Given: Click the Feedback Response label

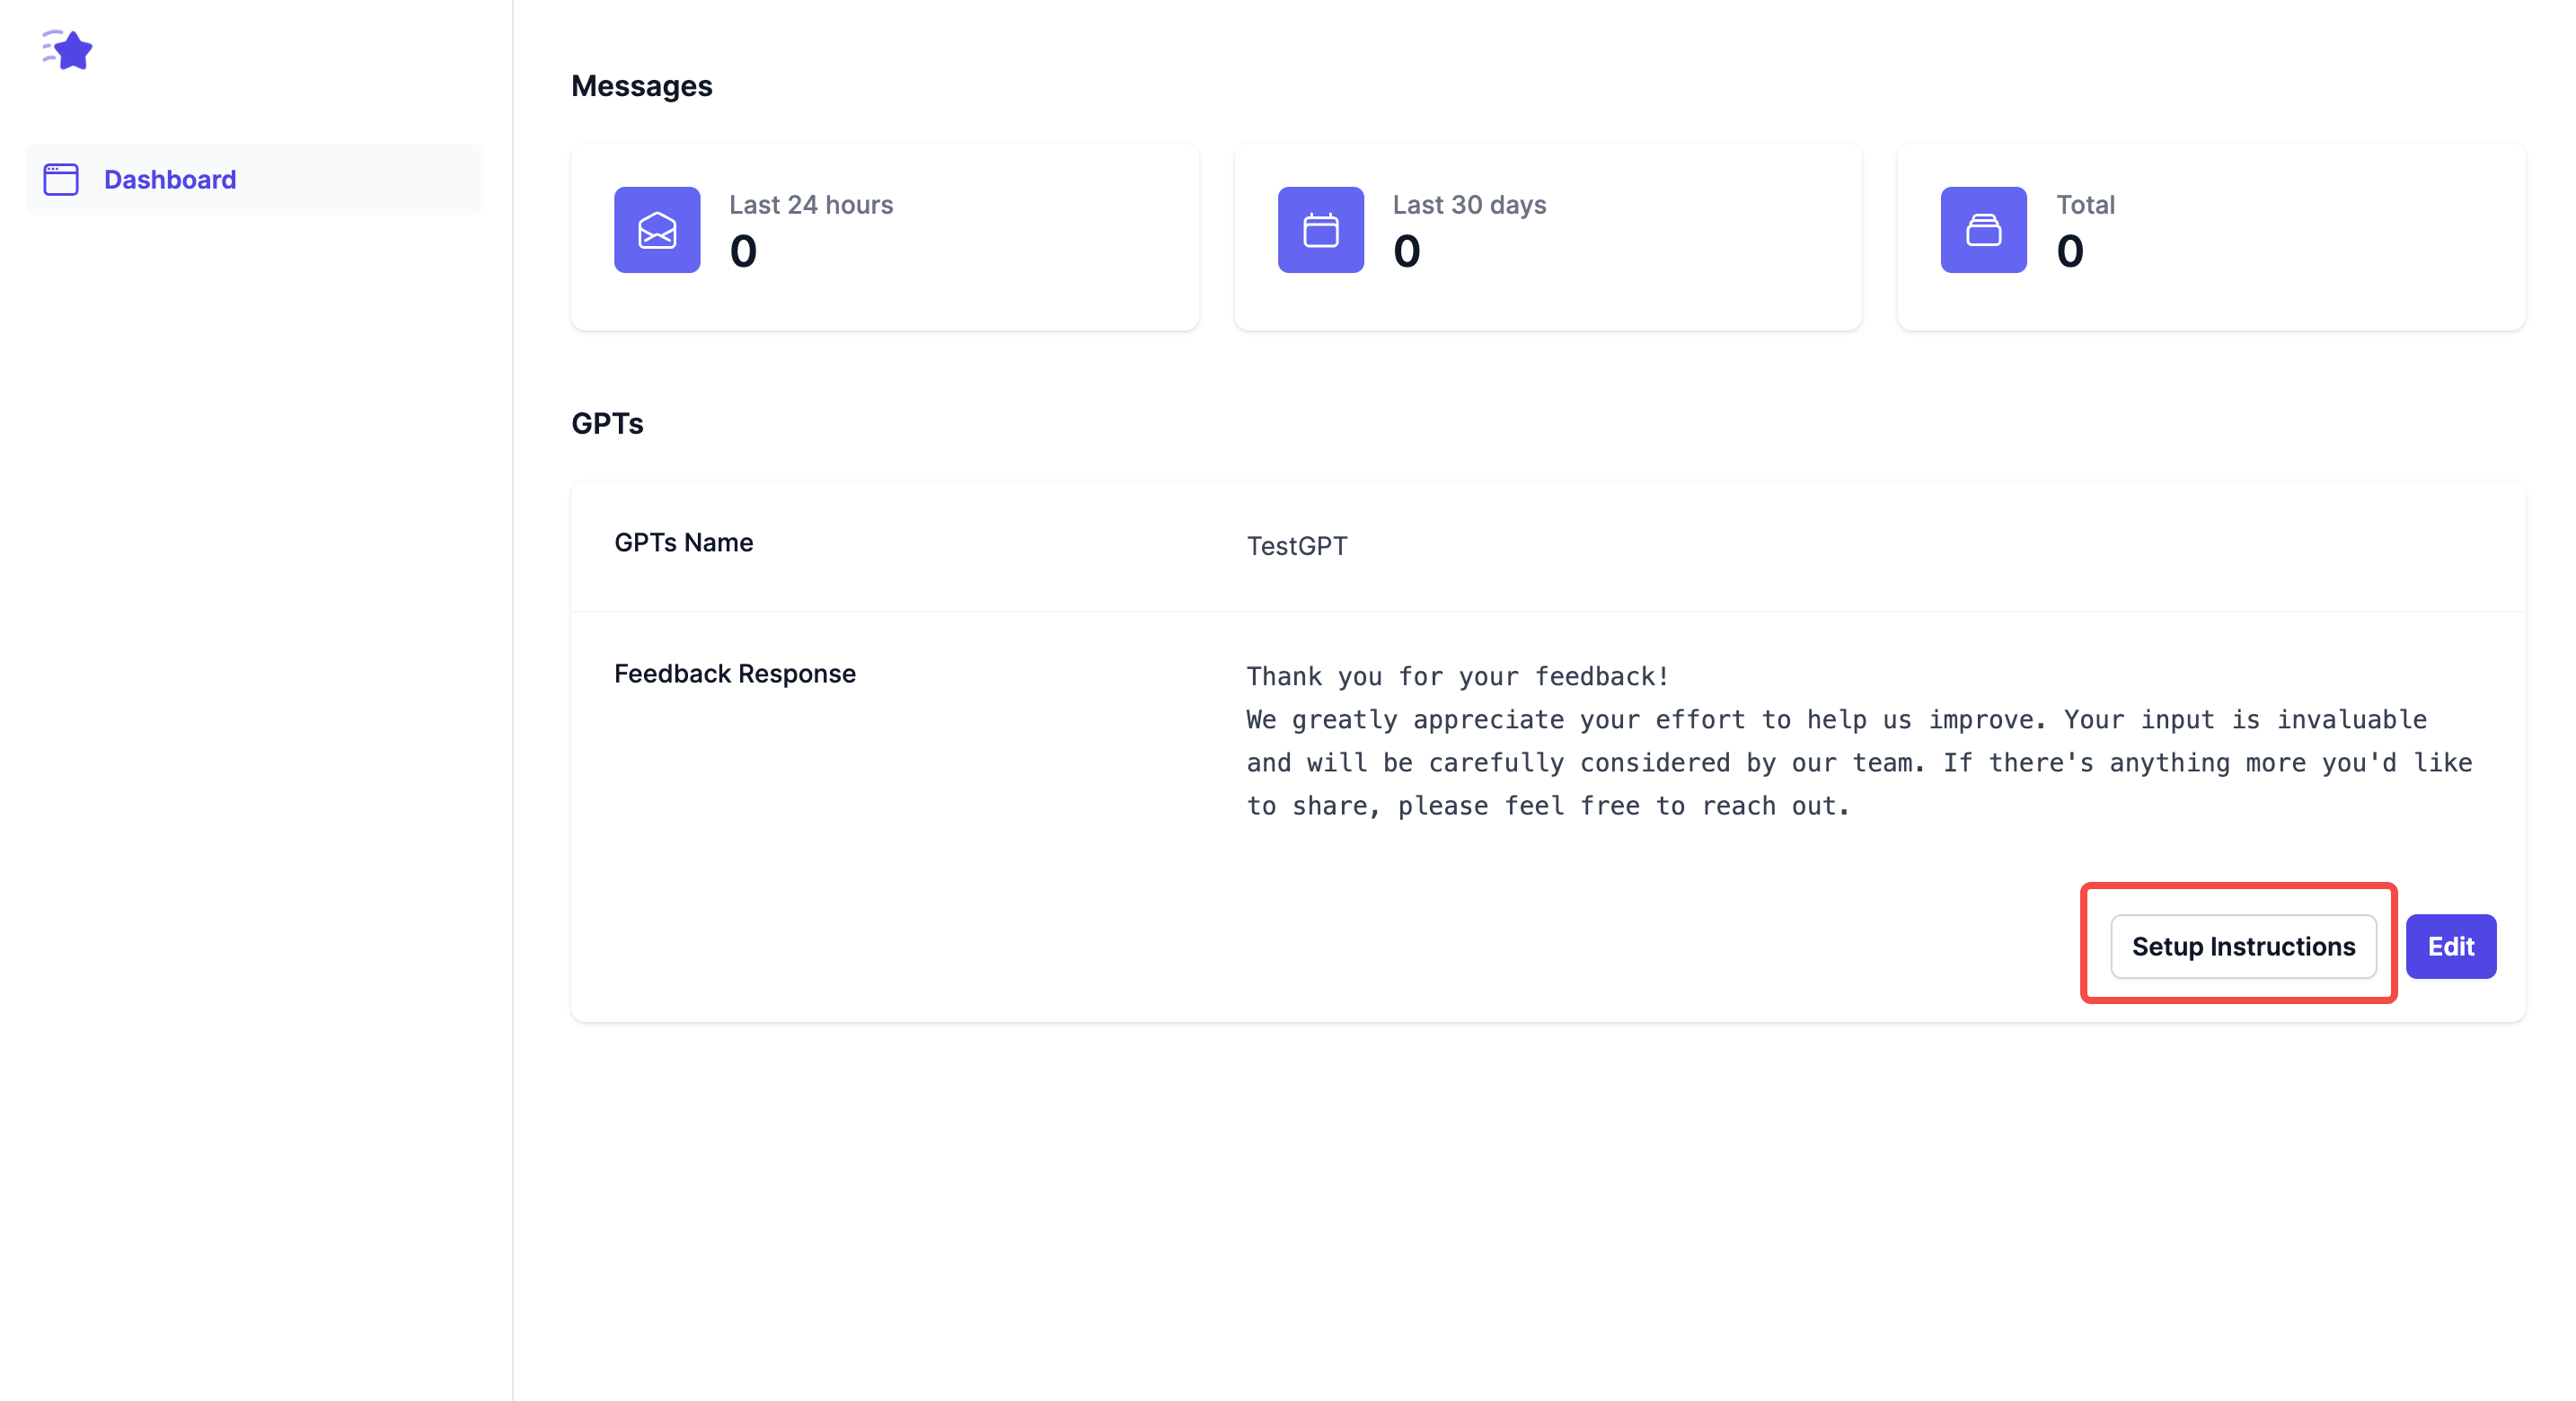Looking at the screenshot, I should (x=734, y=674).
